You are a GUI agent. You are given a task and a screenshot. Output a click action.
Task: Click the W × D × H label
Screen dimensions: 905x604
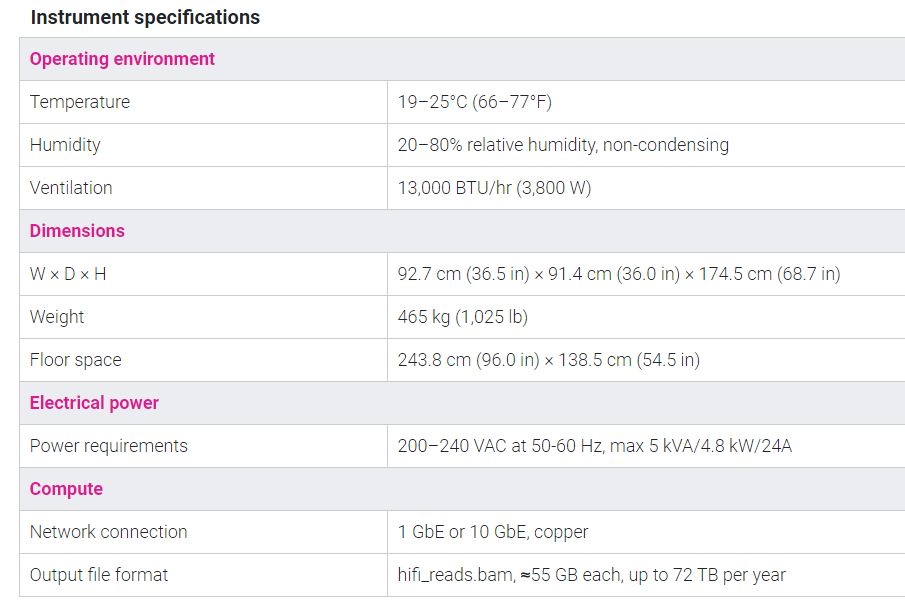(x=68, y=274)
